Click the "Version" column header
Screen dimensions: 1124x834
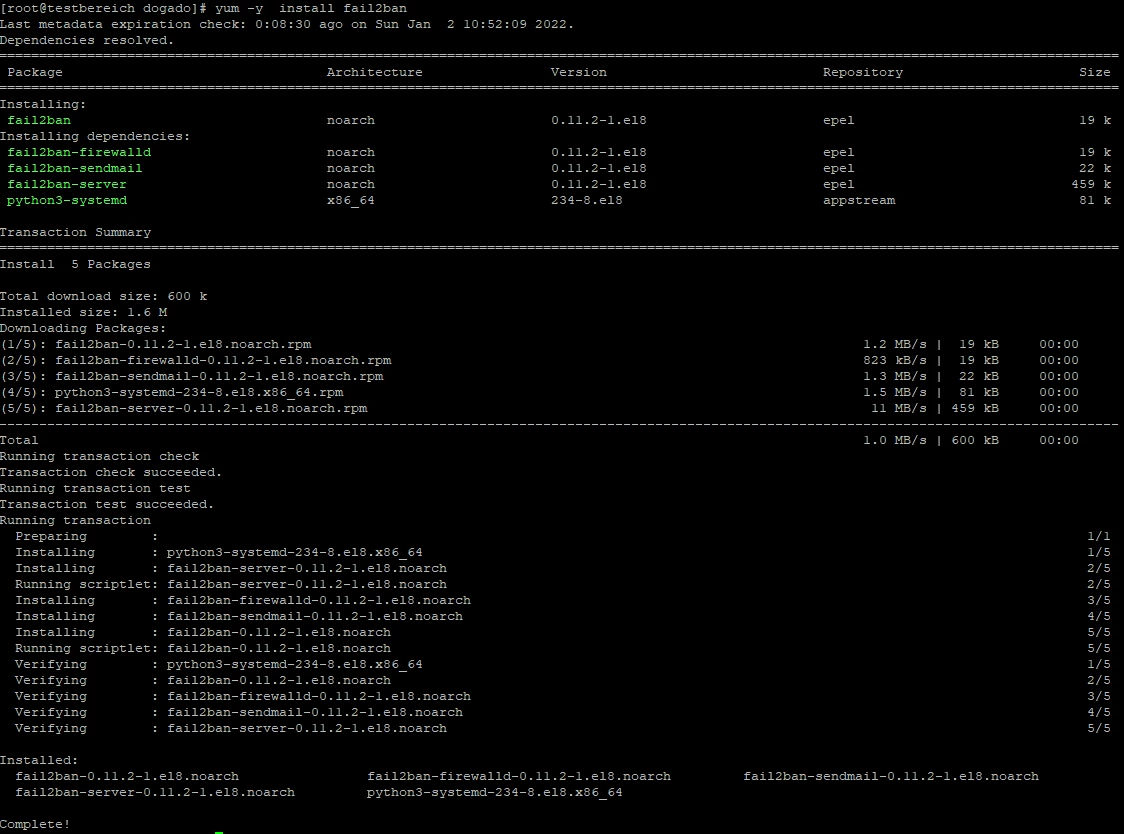578,72
